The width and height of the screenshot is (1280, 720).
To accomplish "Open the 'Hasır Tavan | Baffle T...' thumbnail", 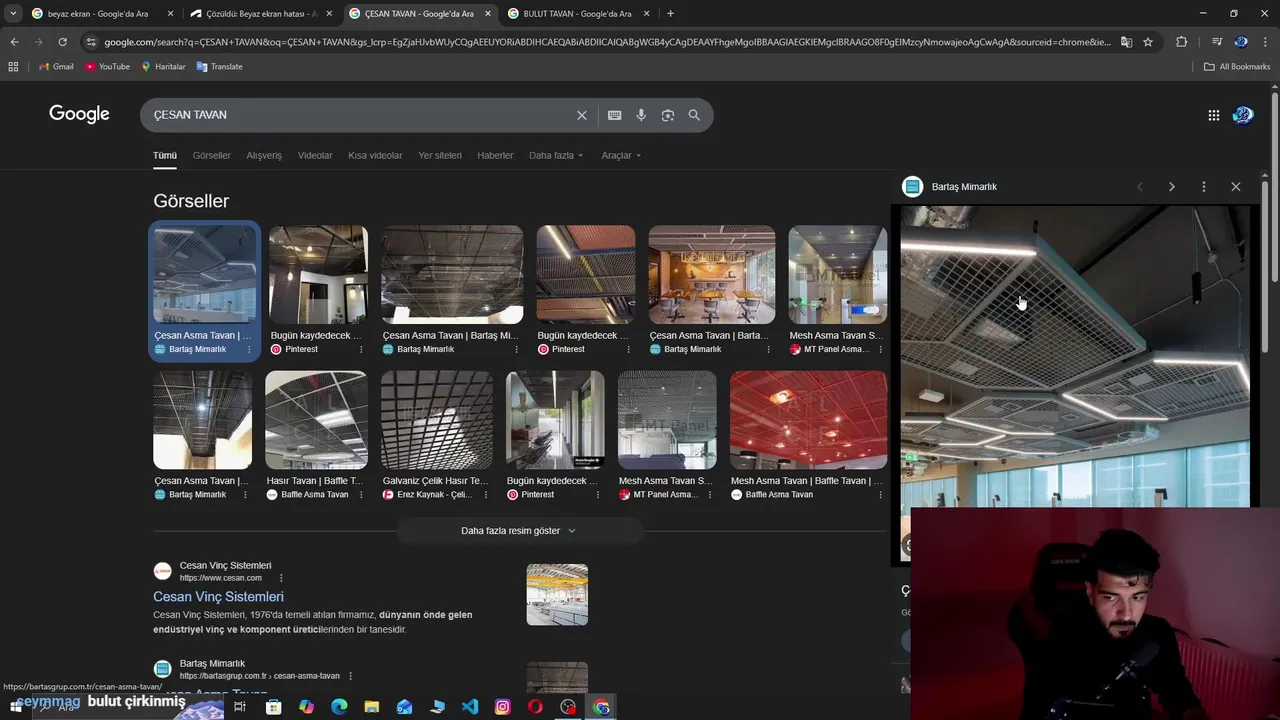I will [316, 420].
